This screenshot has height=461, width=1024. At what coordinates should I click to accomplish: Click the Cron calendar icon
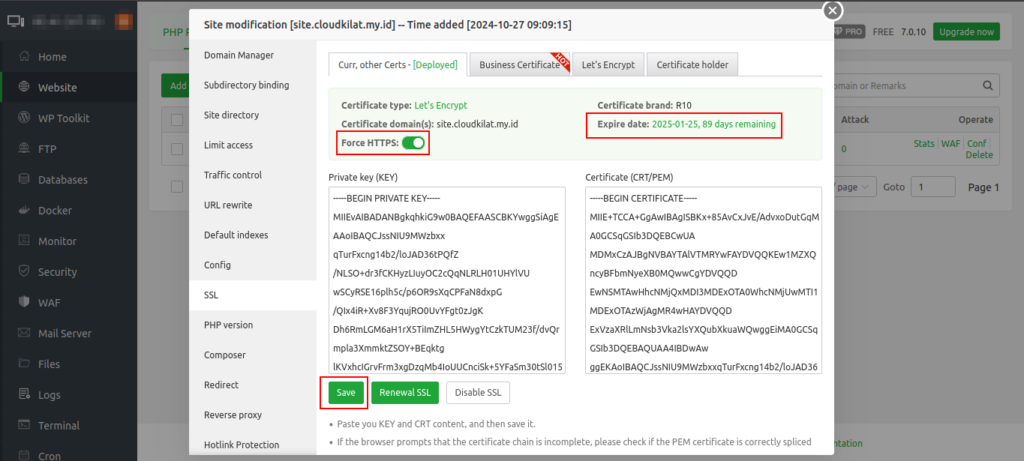coord(24,455)
